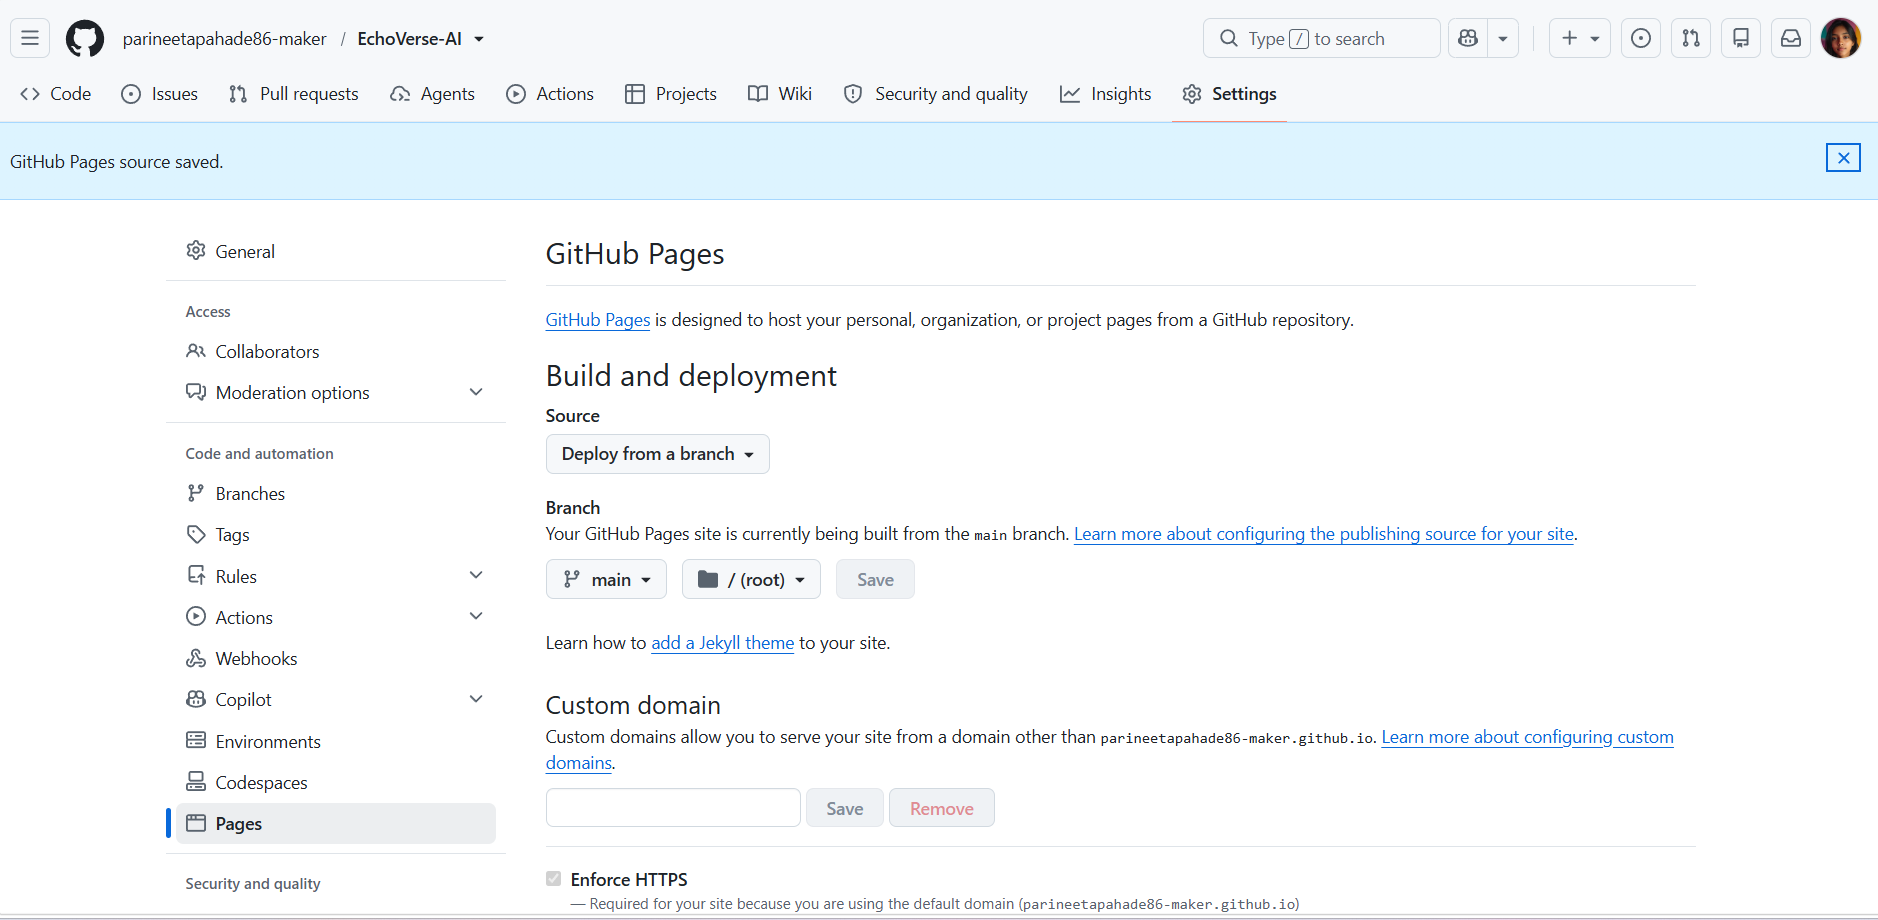
Task: Dismiss the 'GitHub Pages source saved' banner
Action: (x=1843, y=158)
